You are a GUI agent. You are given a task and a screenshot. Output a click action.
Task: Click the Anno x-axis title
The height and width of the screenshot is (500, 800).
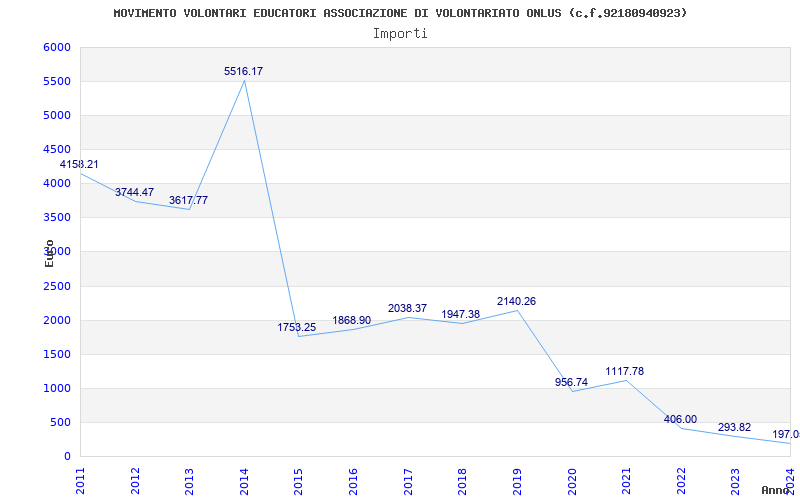point(776,490)
